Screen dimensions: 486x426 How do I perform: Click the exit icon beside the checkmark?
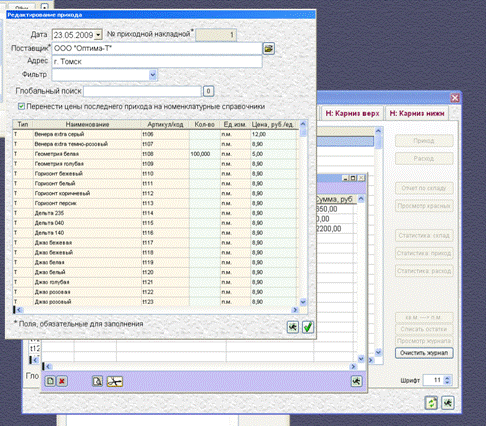click(x=293, y=327)
